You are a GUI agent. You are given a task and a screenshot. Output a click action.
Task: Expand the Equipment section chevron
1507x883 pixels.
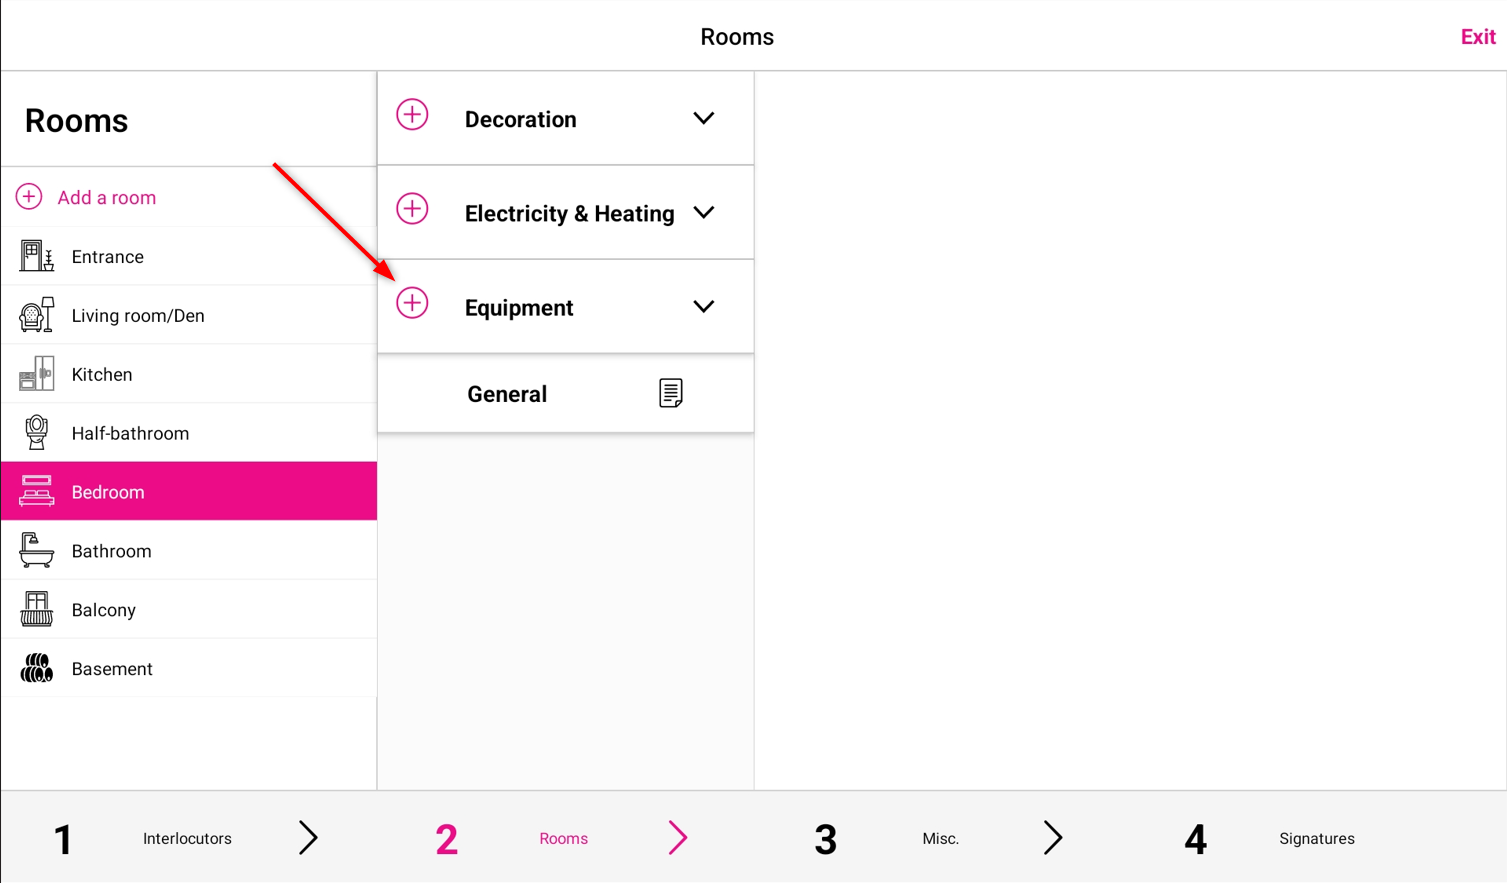tap(704, 306)
